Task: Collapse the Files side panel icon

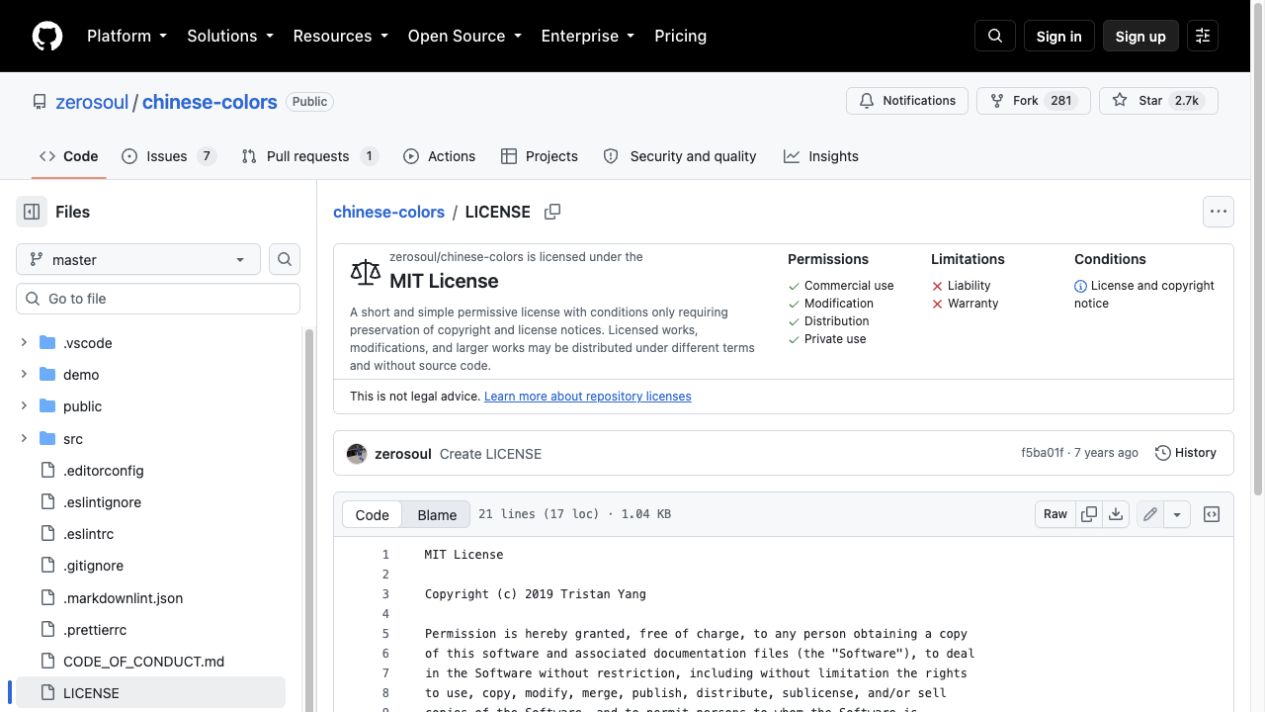Action: pos(32,212)
